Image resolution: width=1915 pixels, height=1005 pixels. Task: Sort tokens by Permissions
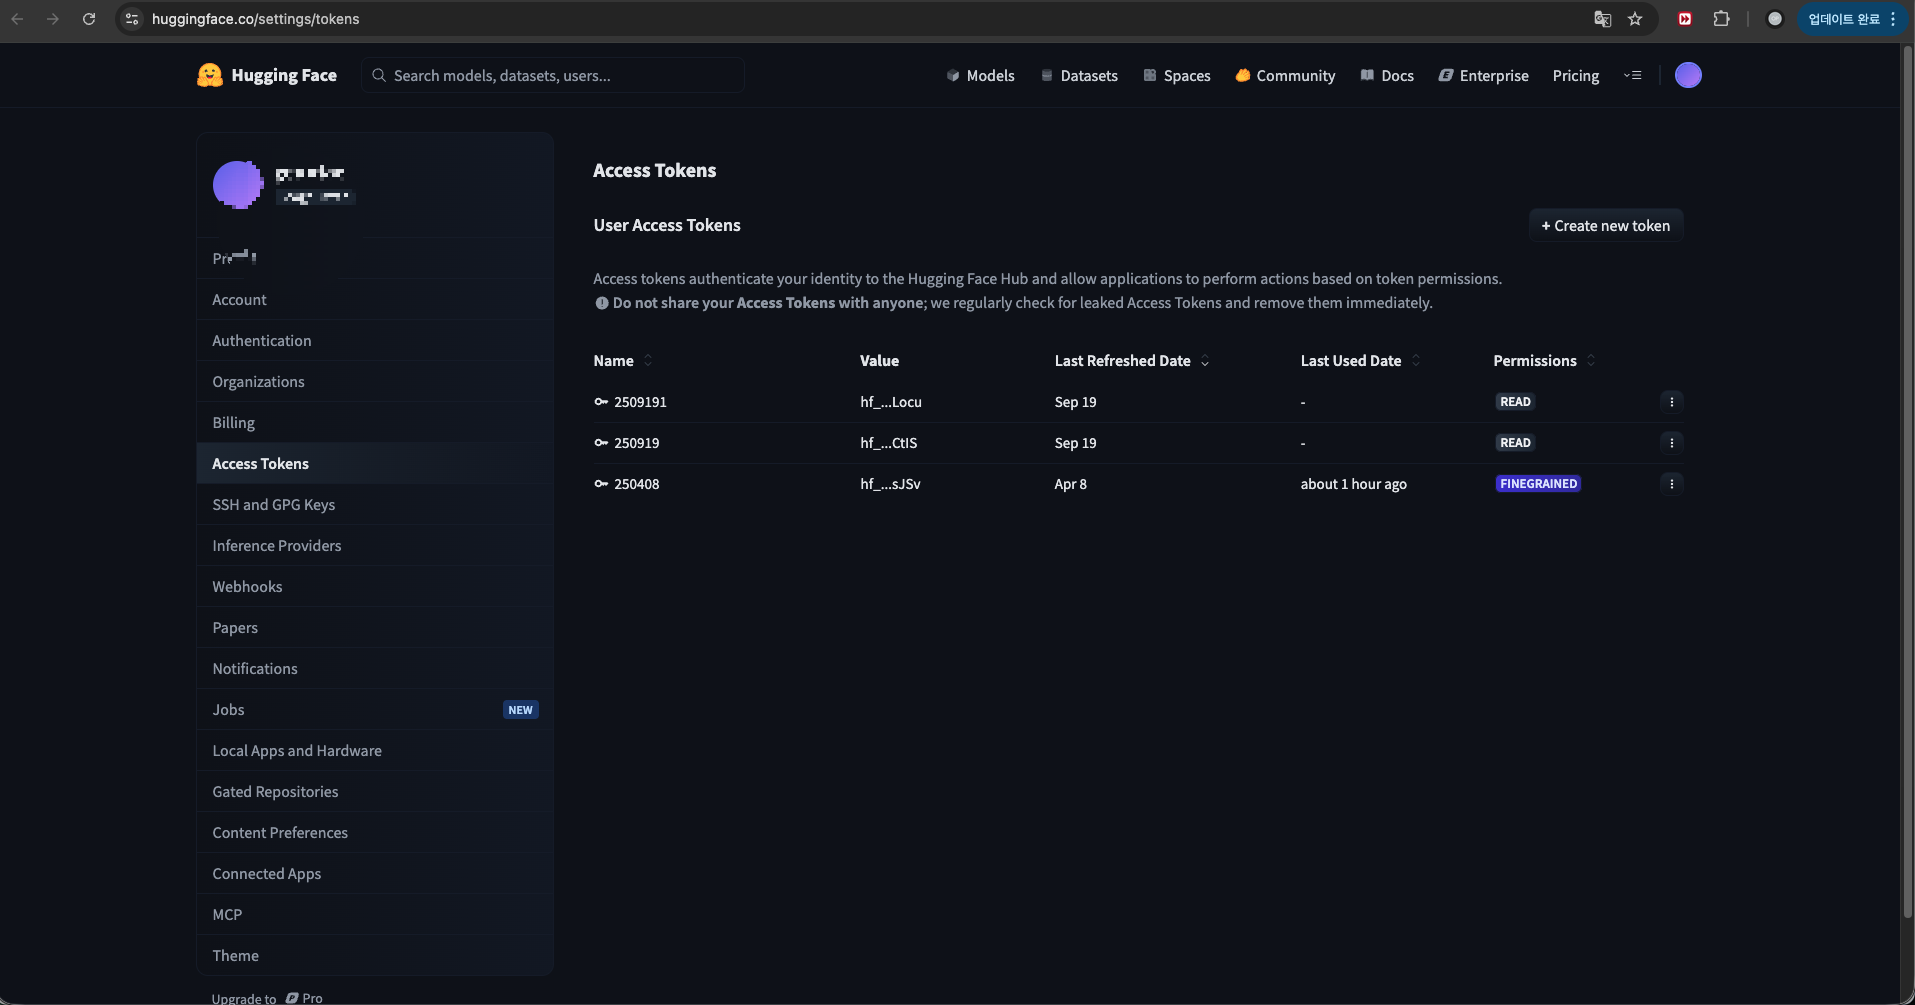click(1544, 361)
